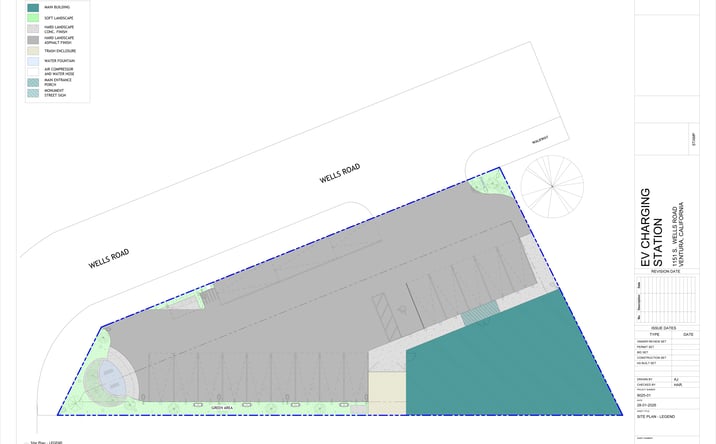Click the Main Building legend swatch

(33, 7)
